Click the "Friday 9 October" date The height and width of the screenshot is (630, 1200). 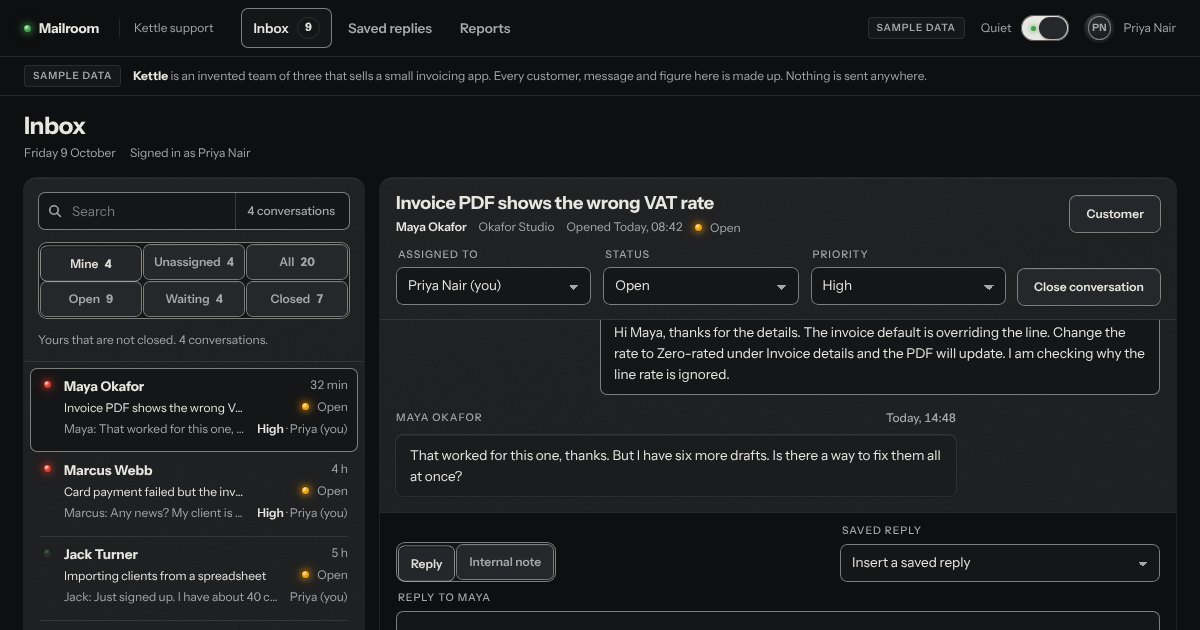(69, 153)
